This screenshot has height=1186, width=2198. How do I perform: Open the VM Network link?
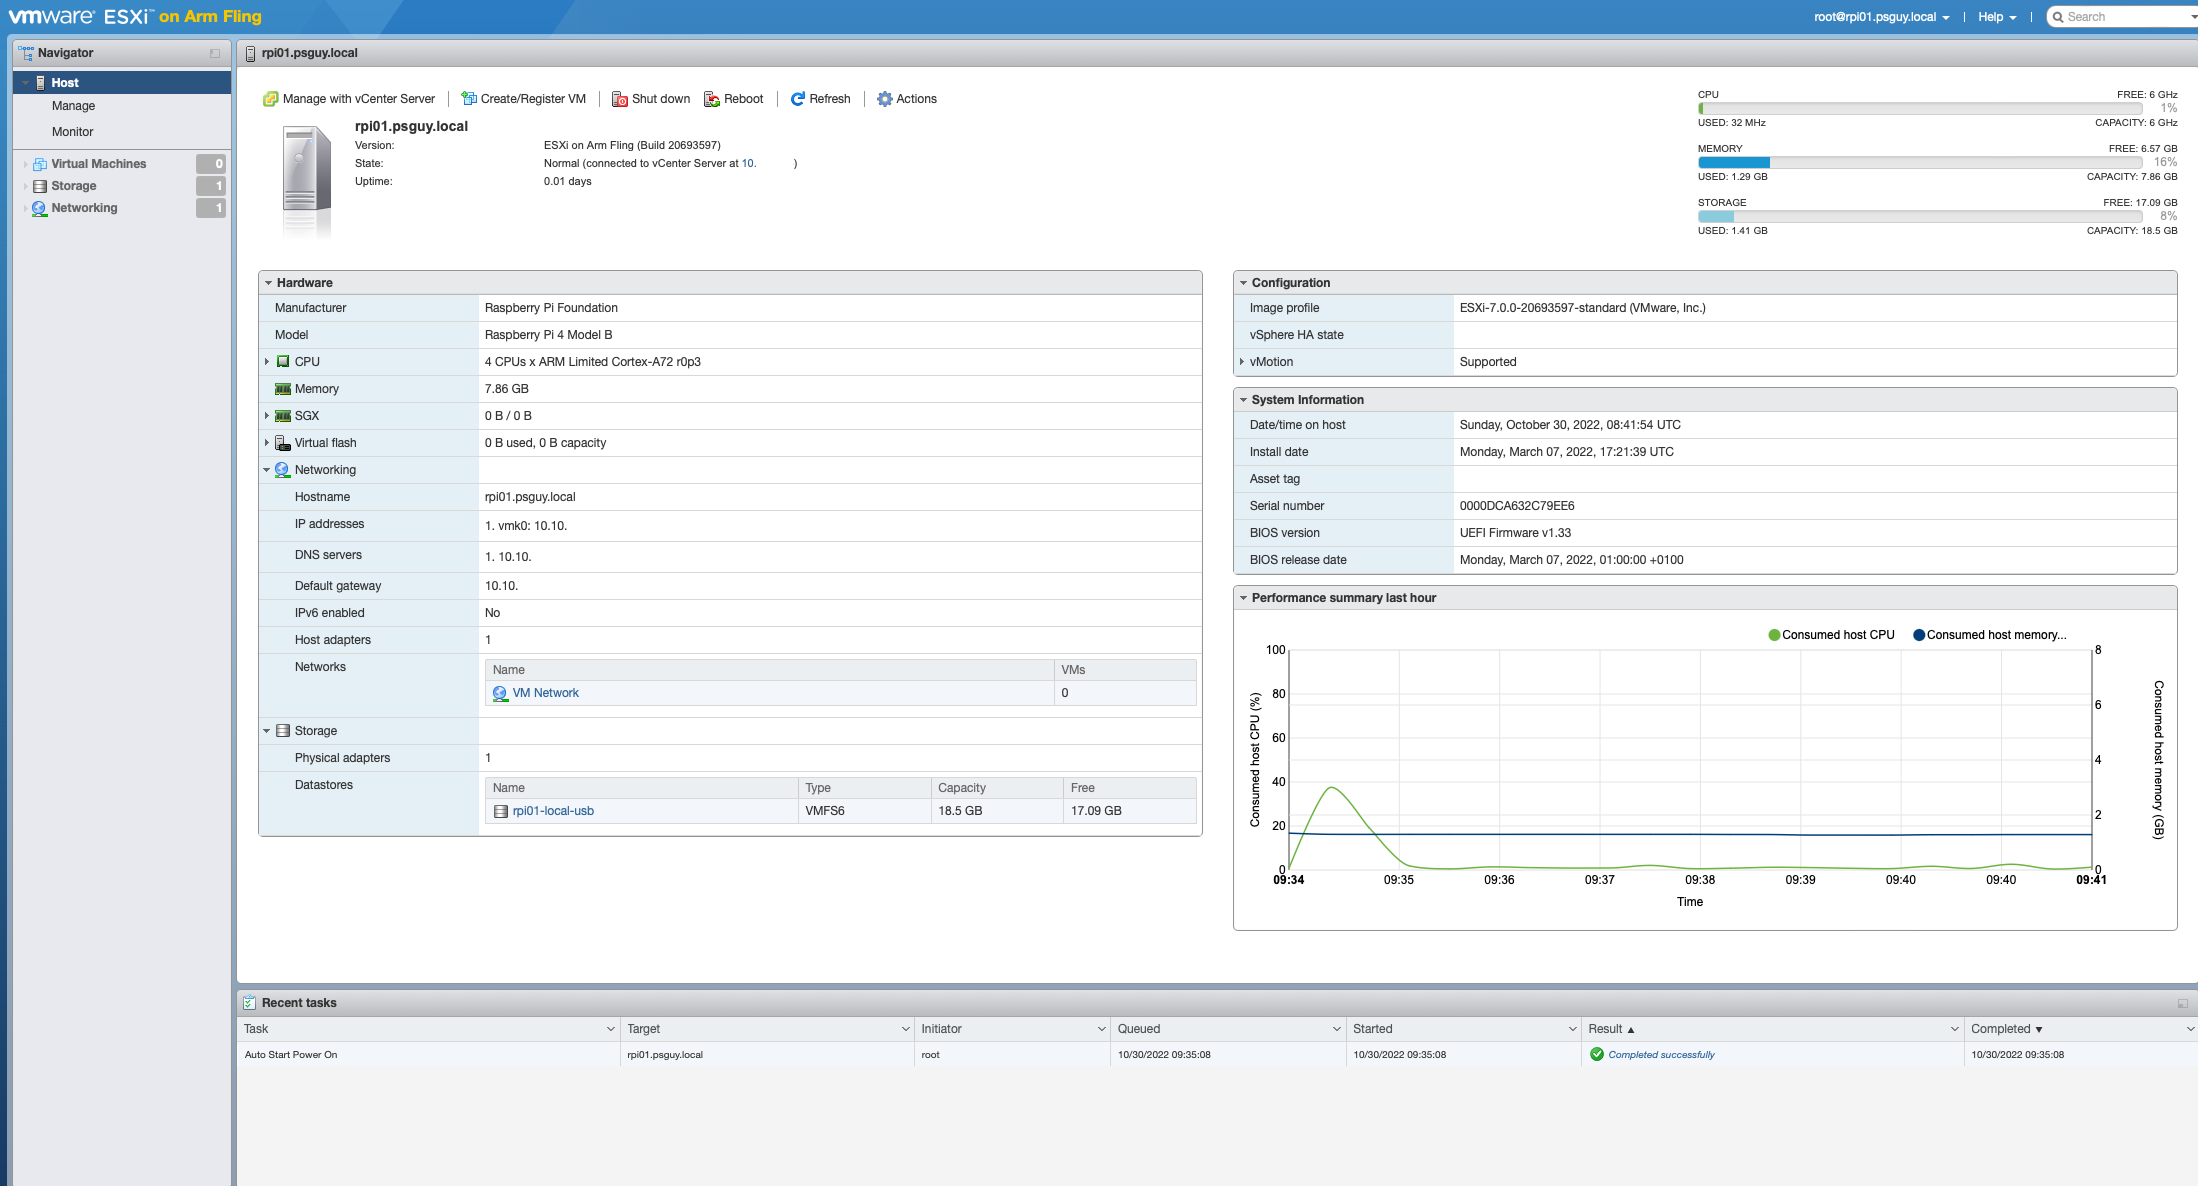tap(545, 693)
